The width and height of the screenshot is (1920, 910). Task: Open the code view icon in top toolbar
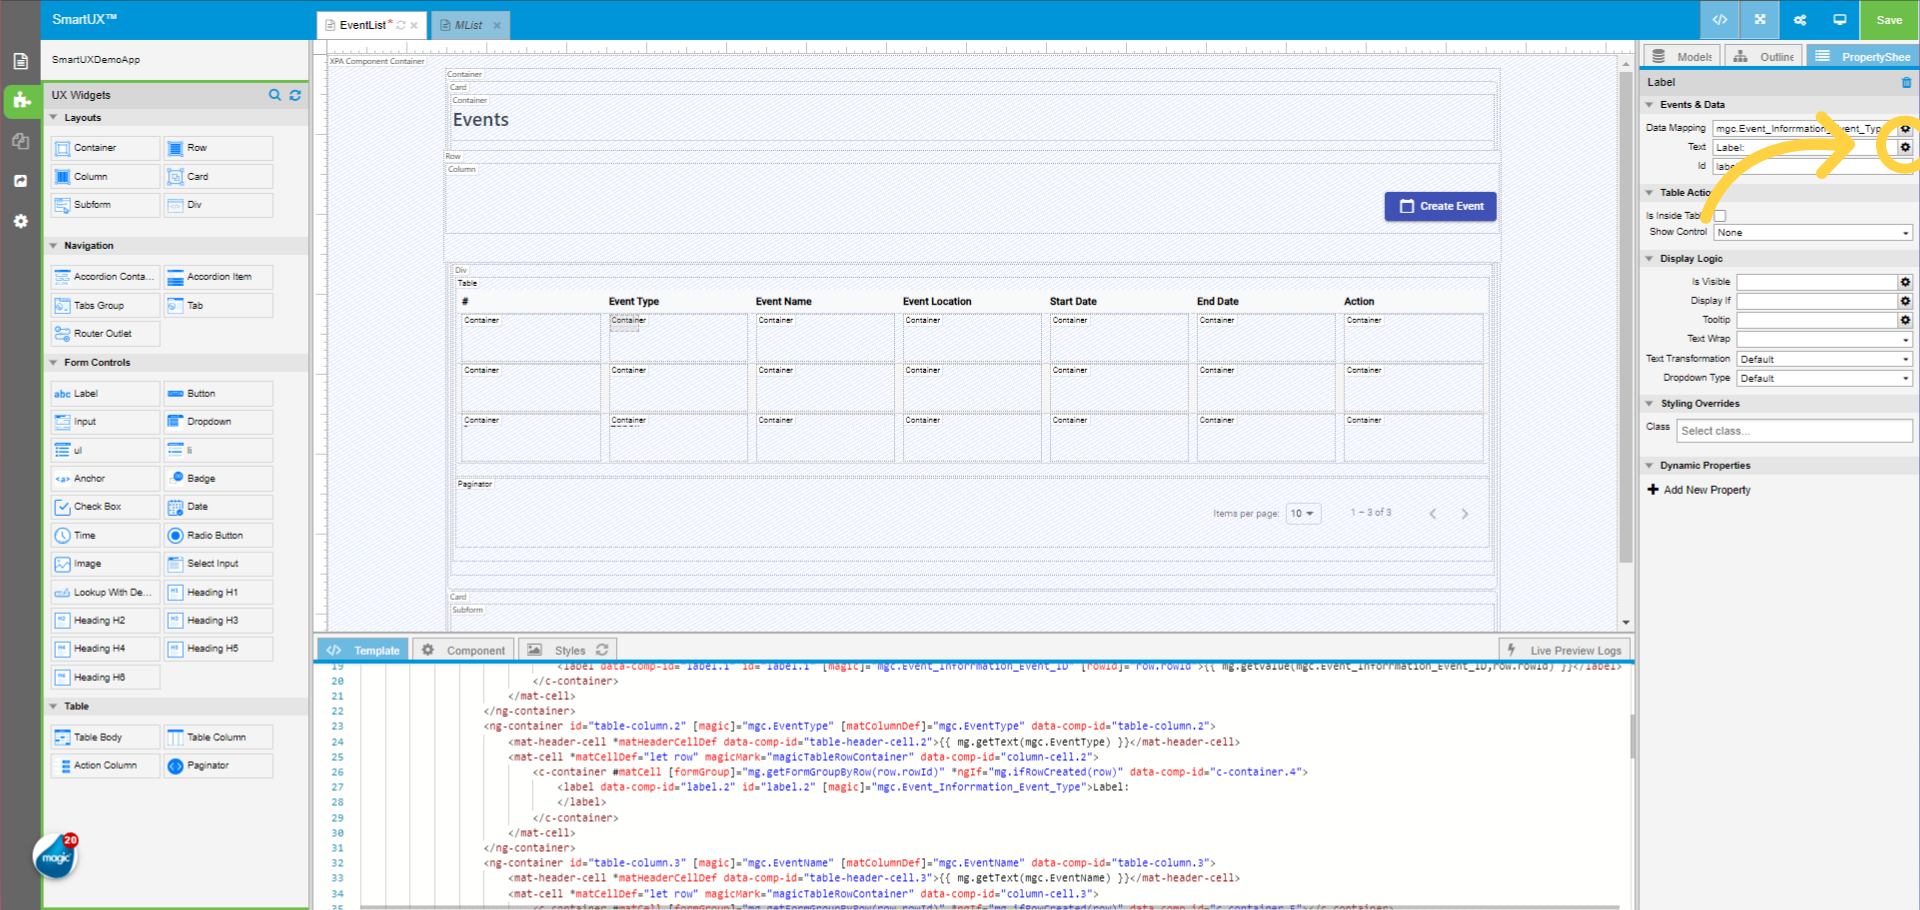[1719, 19]
